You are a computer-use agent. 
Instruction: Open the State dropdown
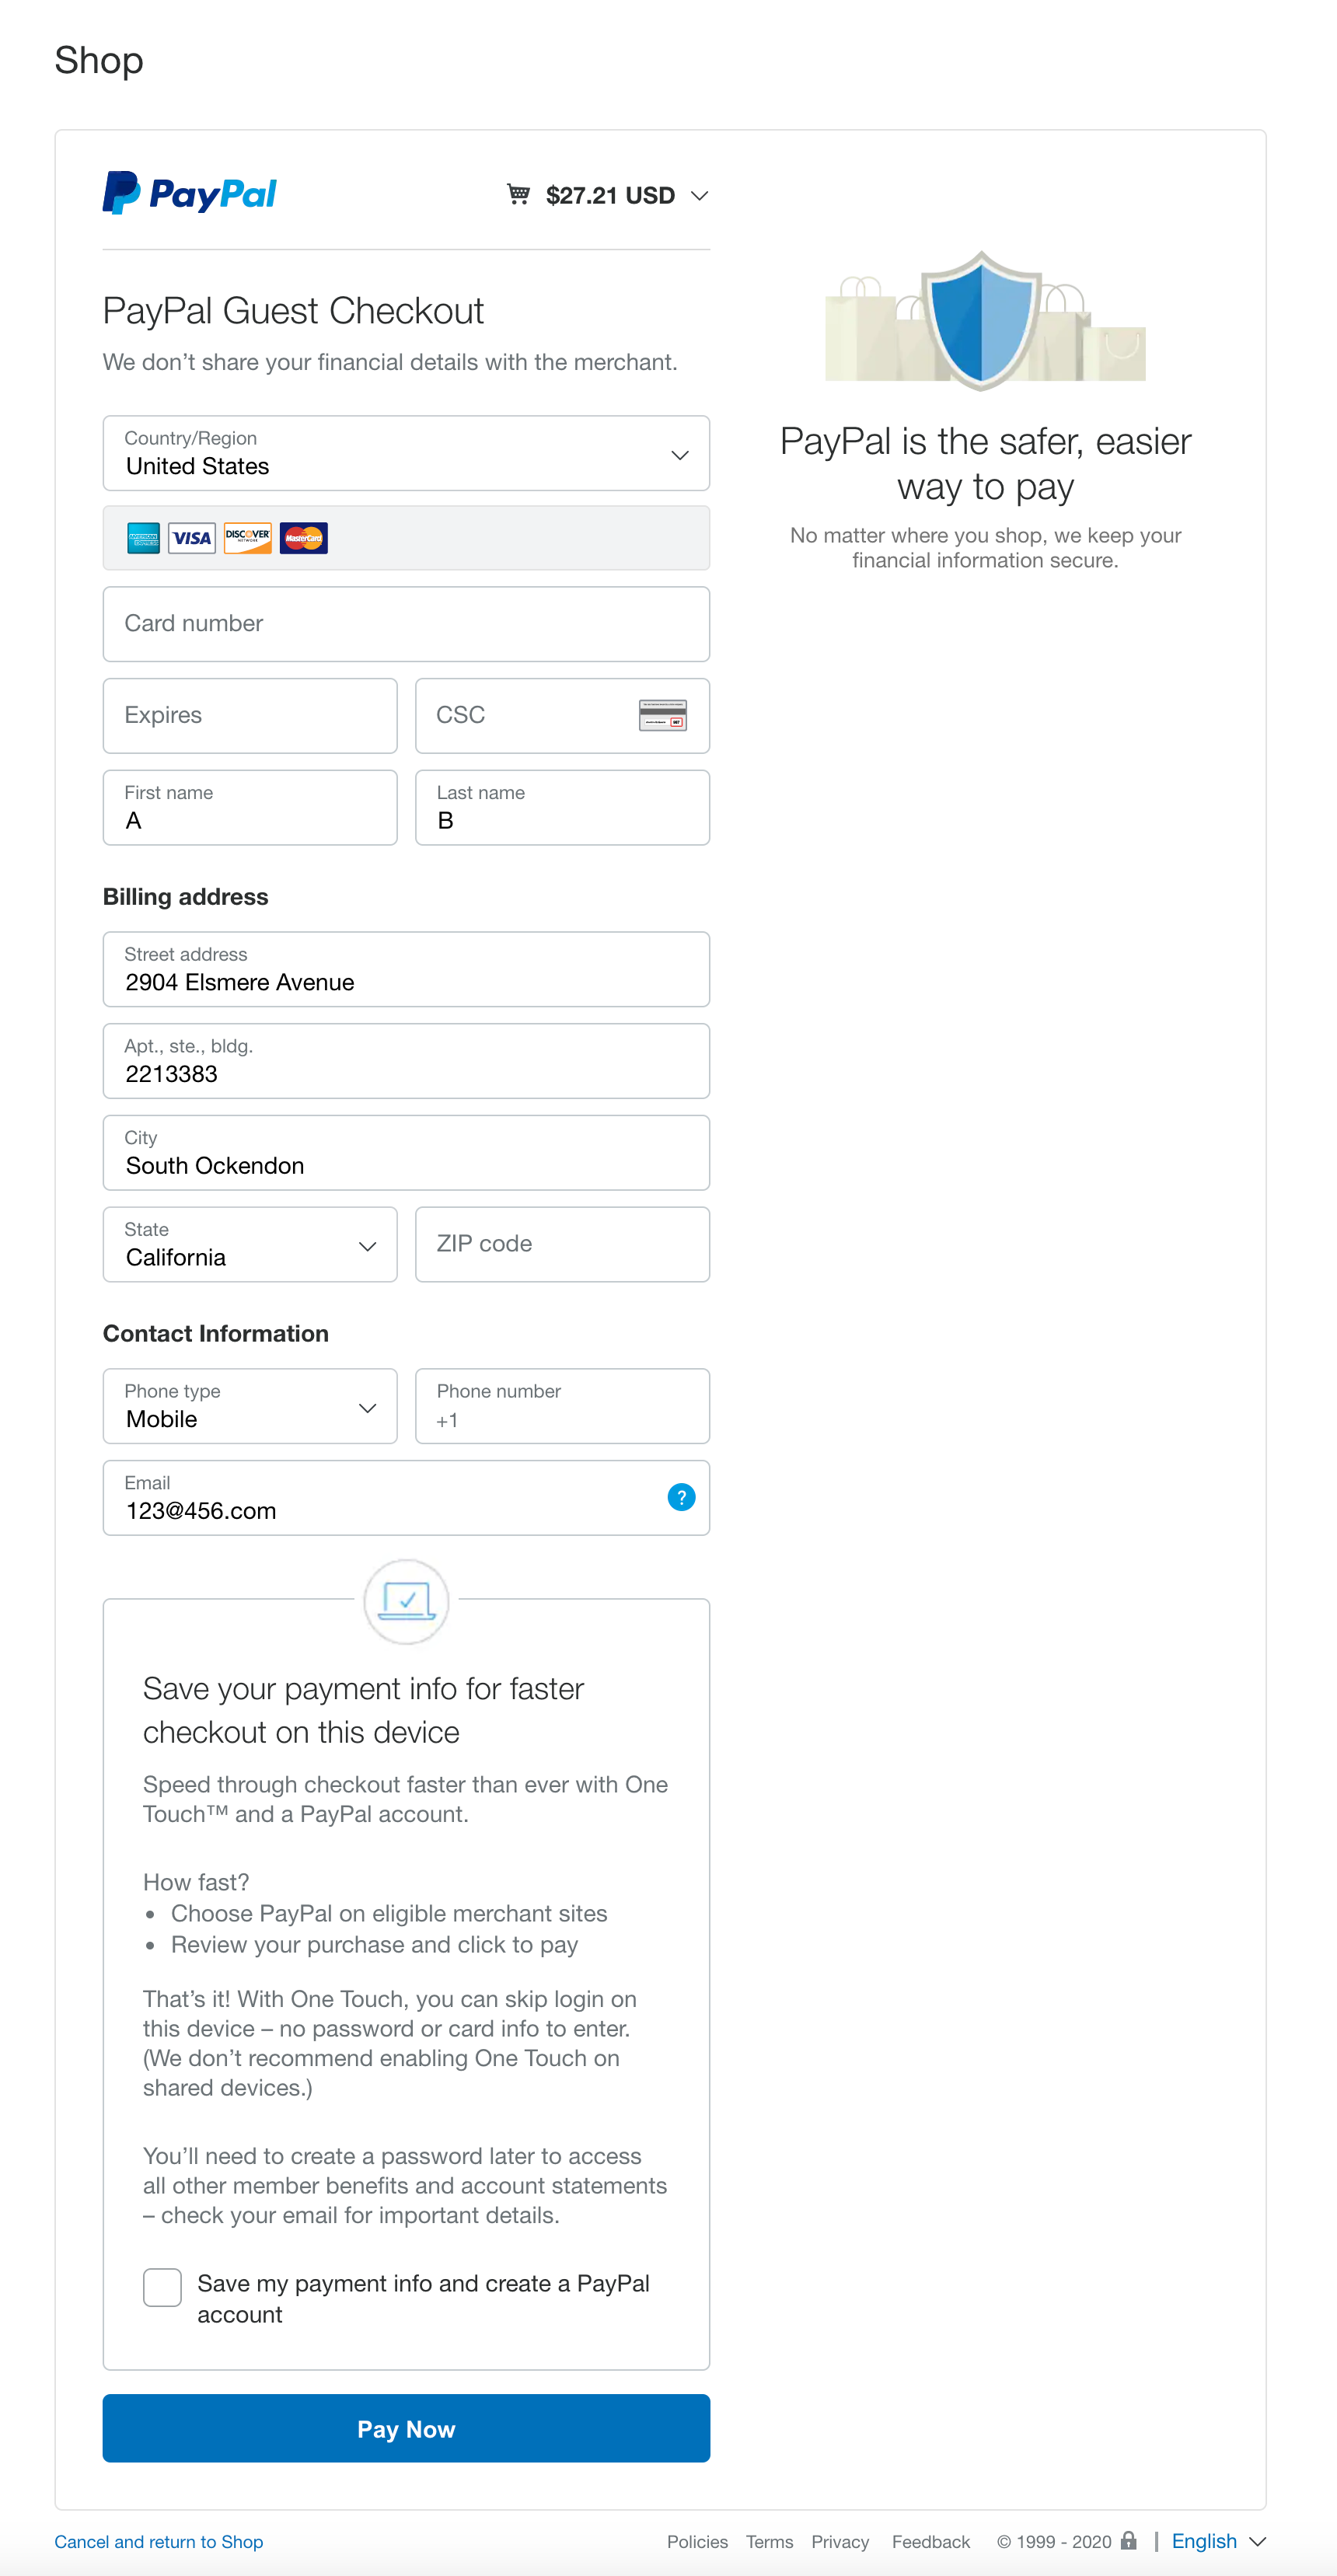pyautogui.click(x=250, y=1245)
